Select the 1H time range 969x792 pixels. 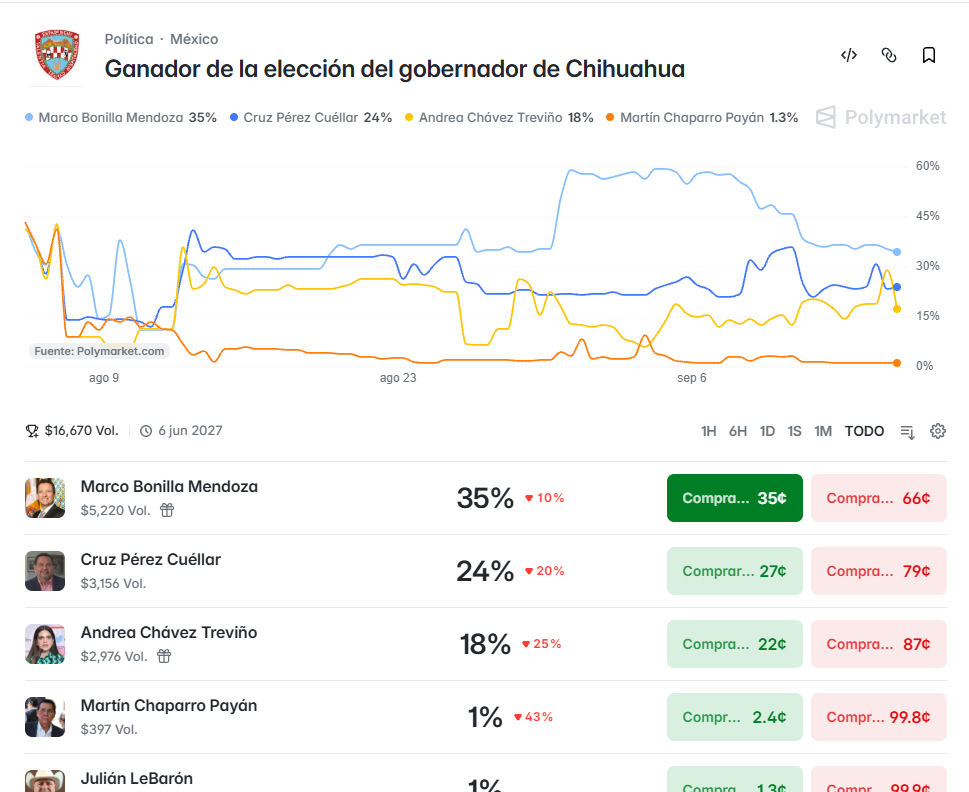pos(708,431)
